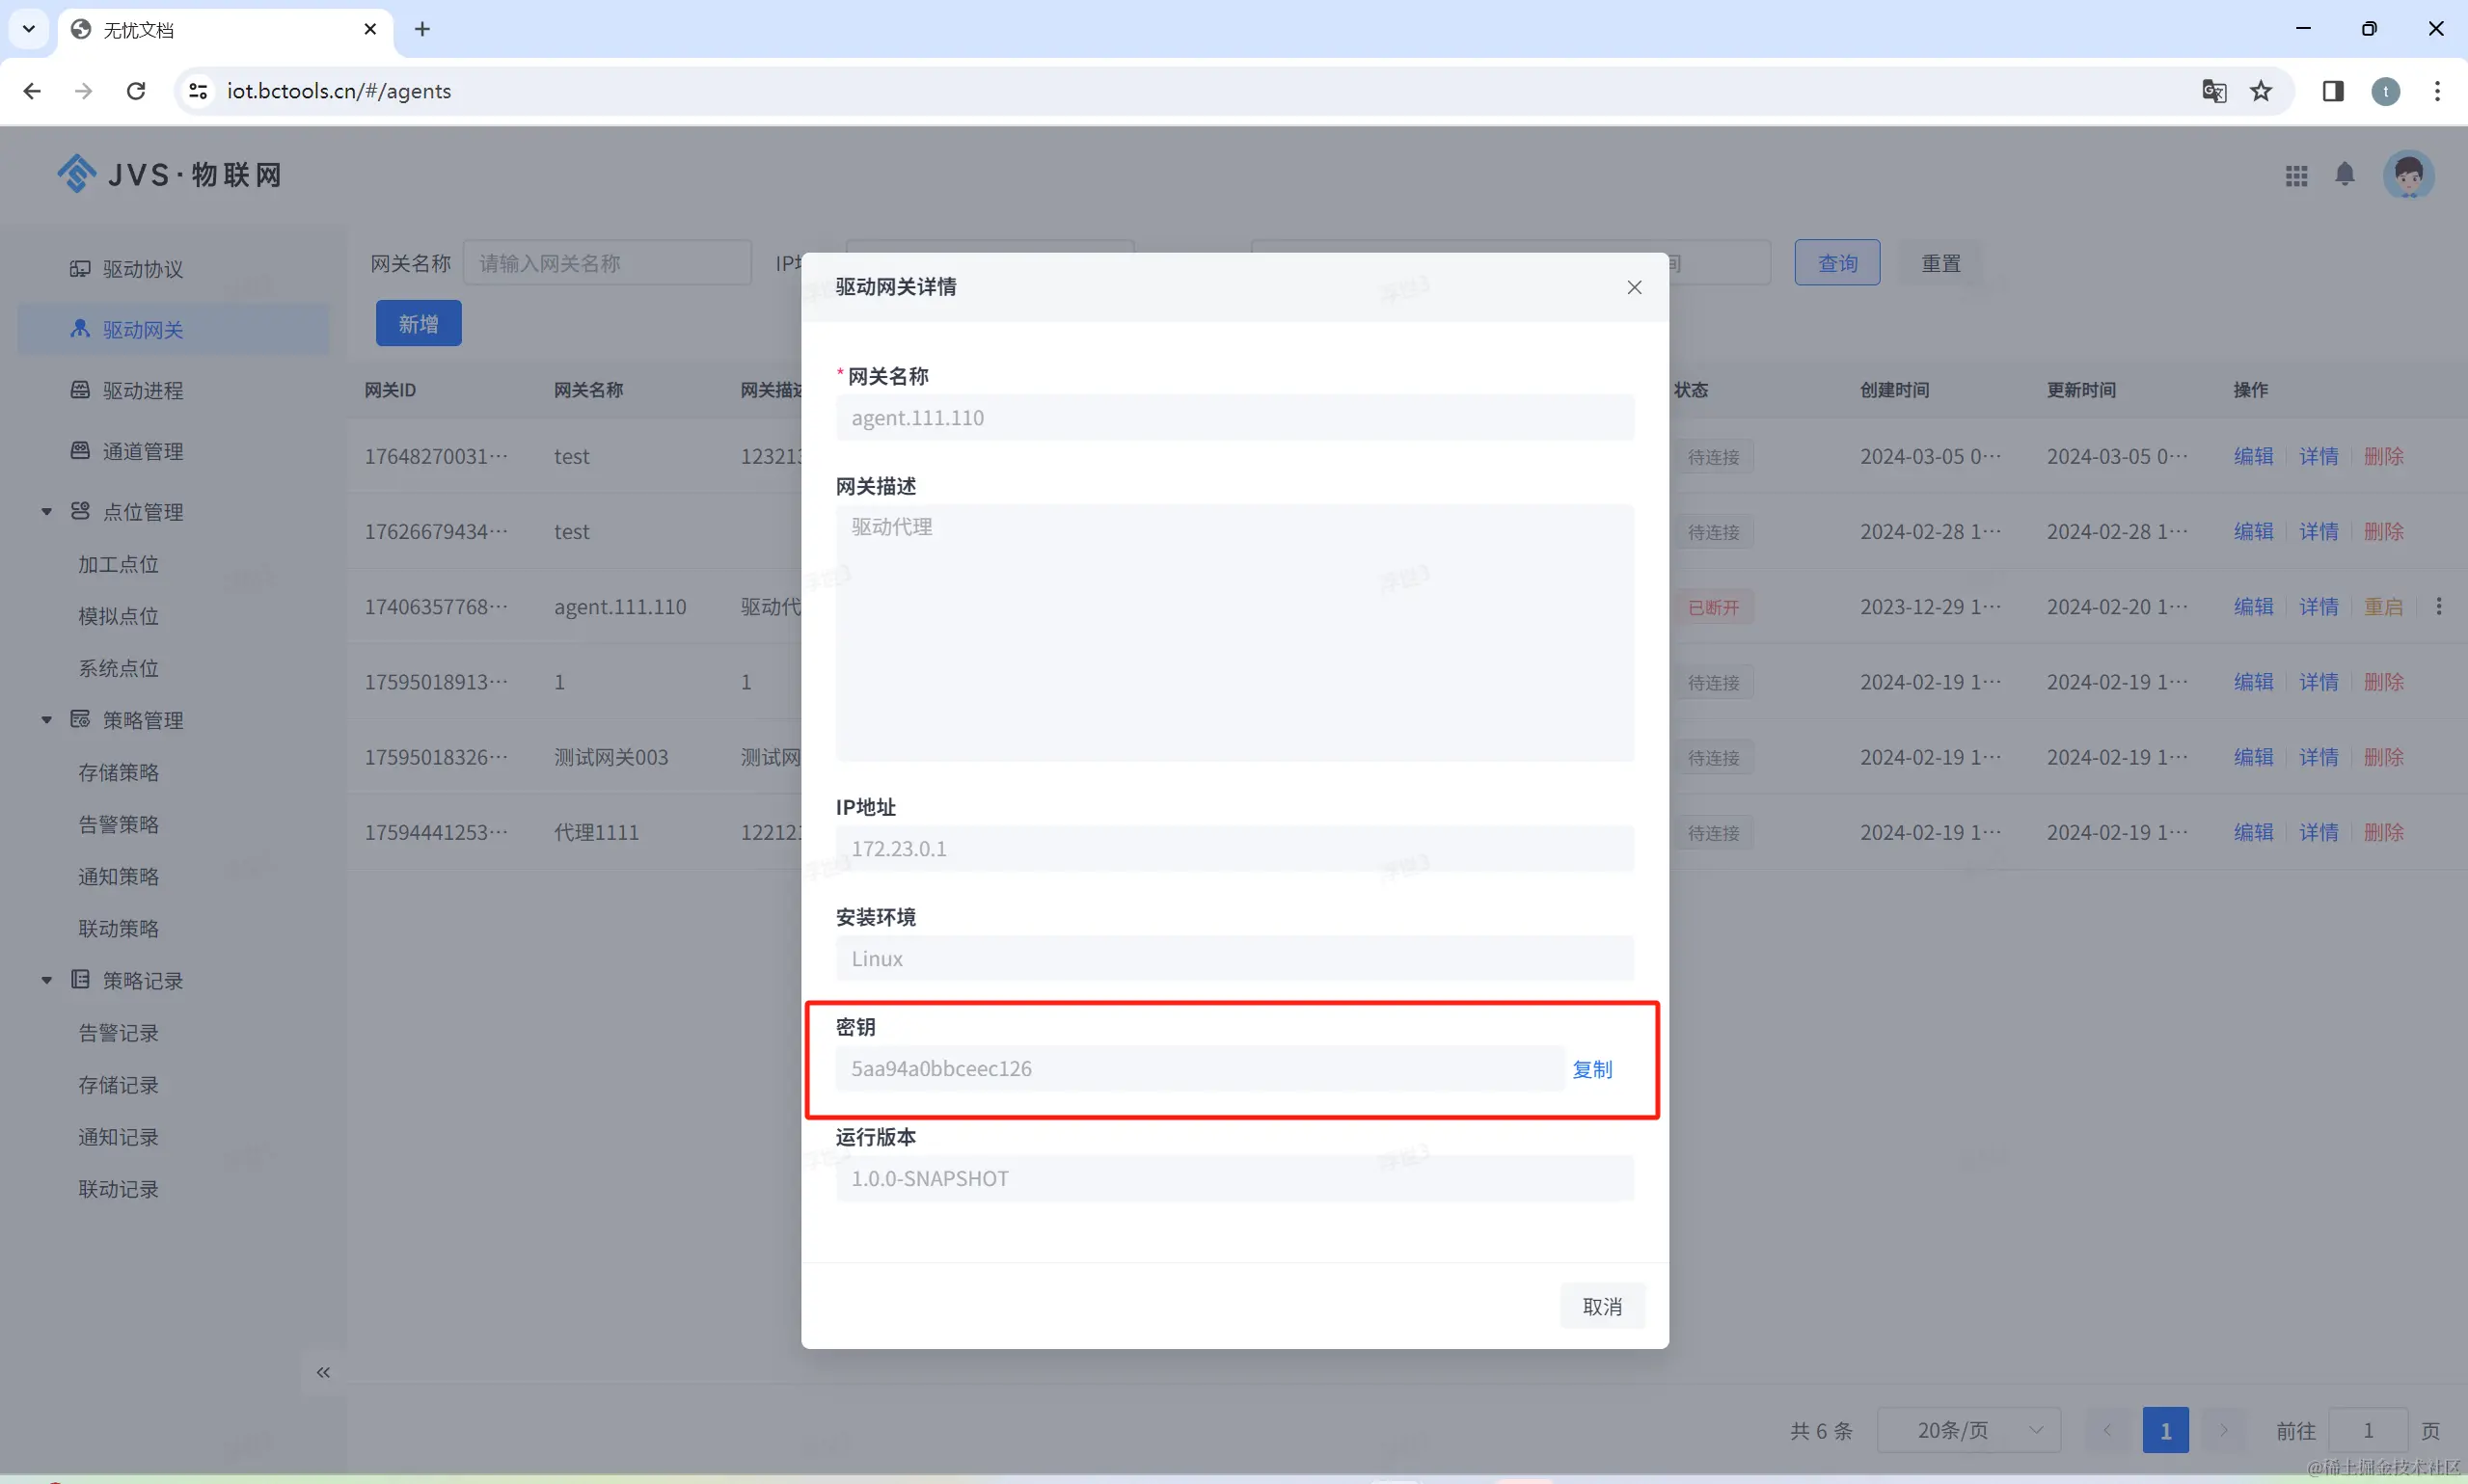
Task: Reload the page
Action: click(136, 91)
